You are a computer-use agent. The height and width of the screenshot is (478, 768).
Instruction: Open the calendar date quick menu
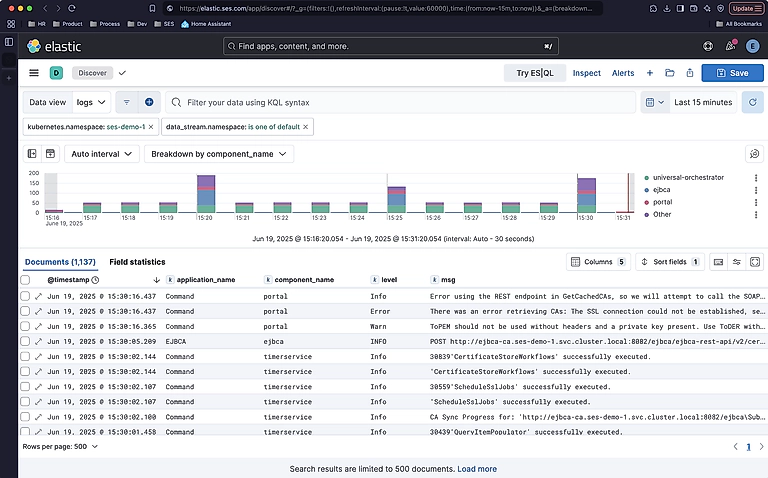[x=654, y=102]
